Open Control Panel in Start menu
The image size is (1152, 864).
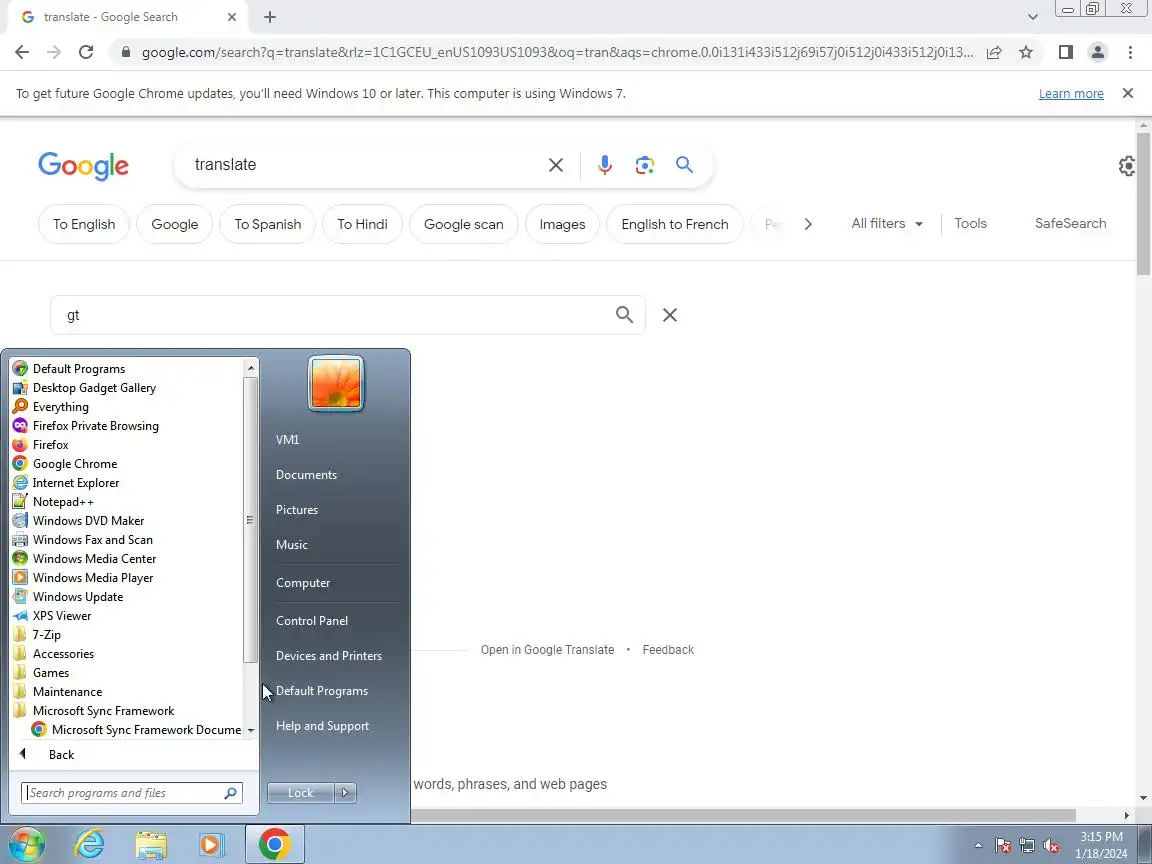[312, 621]
